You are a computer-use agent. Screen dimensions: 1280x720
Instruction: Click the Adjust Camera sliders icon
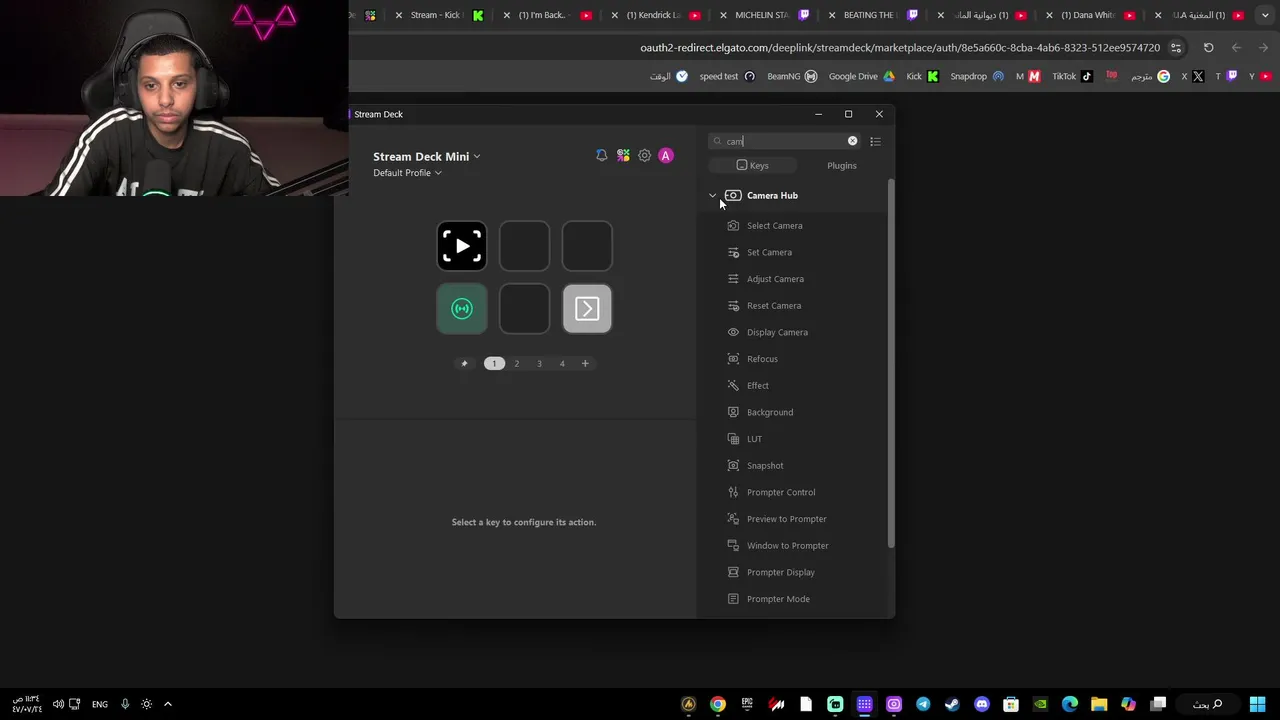[733, 279]
